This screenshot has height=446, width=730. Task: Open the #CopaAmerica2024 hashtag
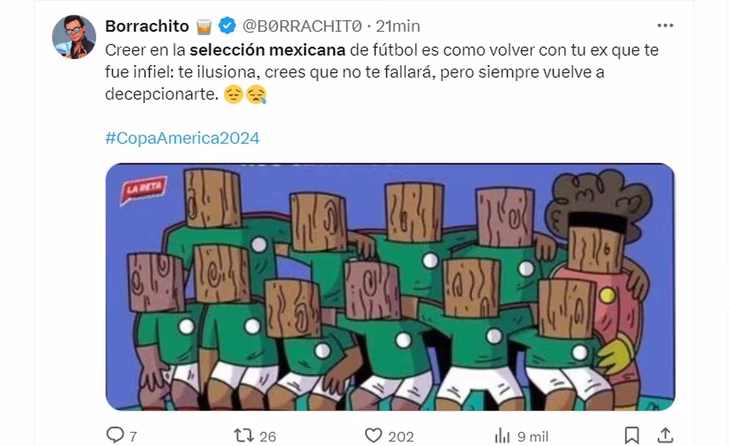pos(182,138)
